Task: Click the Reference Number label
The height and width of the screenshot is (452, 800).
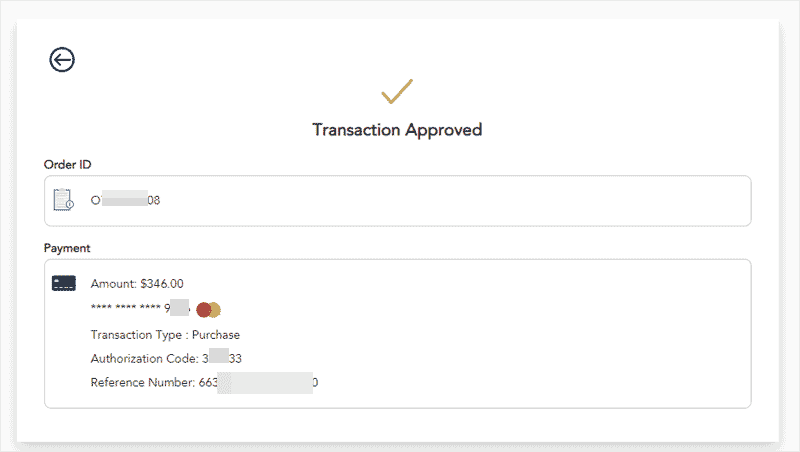Action: click(143, 383)
